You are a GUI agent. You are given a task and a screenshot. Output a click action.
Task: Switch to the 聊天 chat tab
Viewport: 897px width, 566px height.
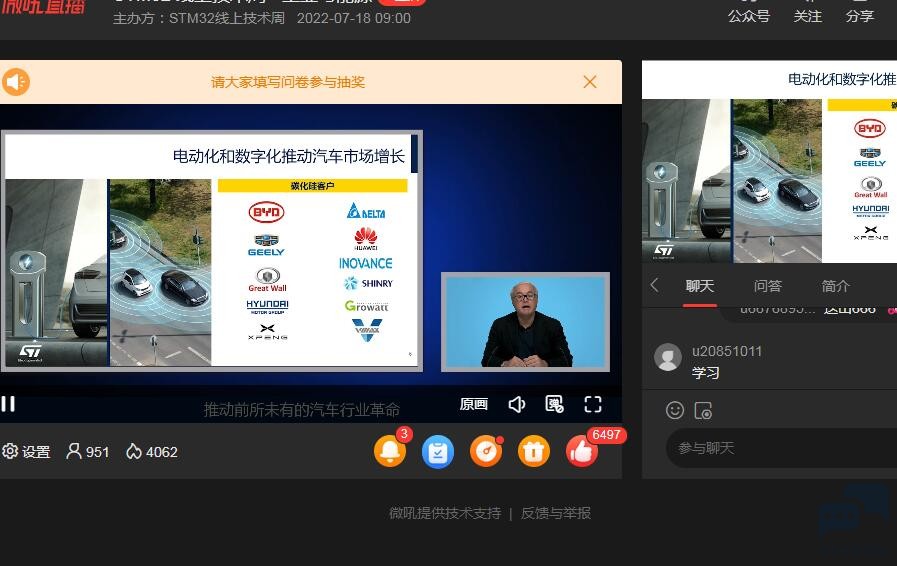pyautogui.click(x=700, y=286)
